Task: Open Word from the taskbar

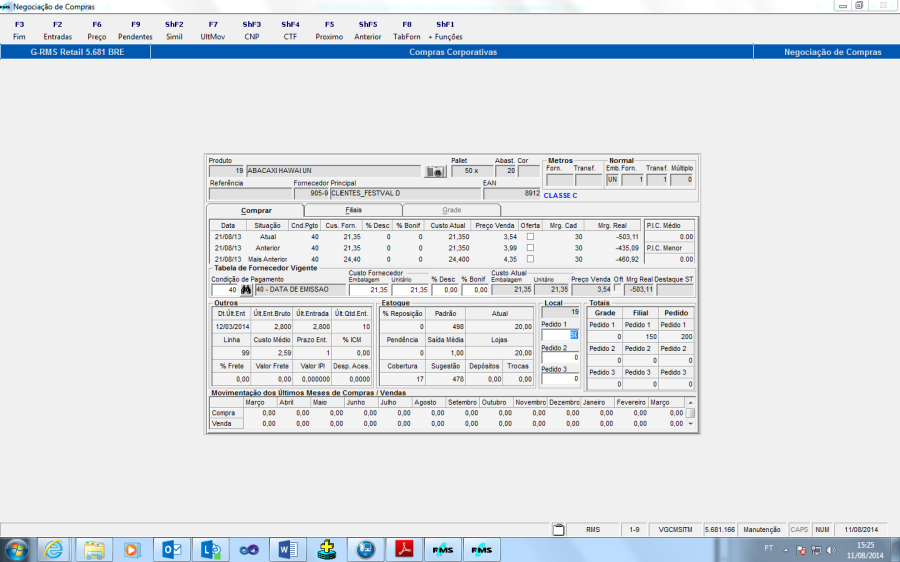Action: coord(287,550)
